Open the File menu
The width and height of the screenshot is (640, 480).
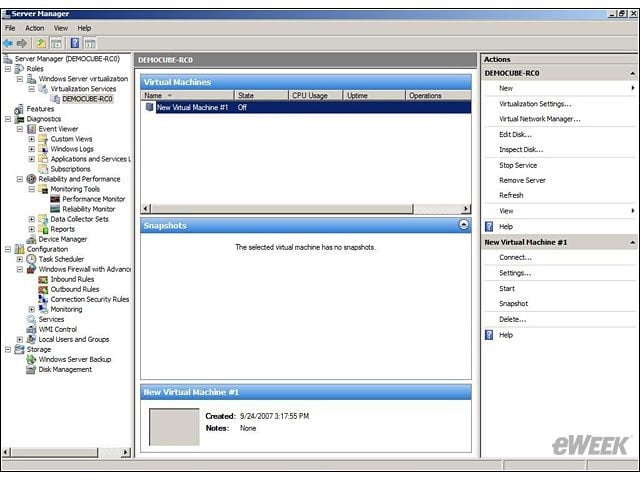coord(10,28)
